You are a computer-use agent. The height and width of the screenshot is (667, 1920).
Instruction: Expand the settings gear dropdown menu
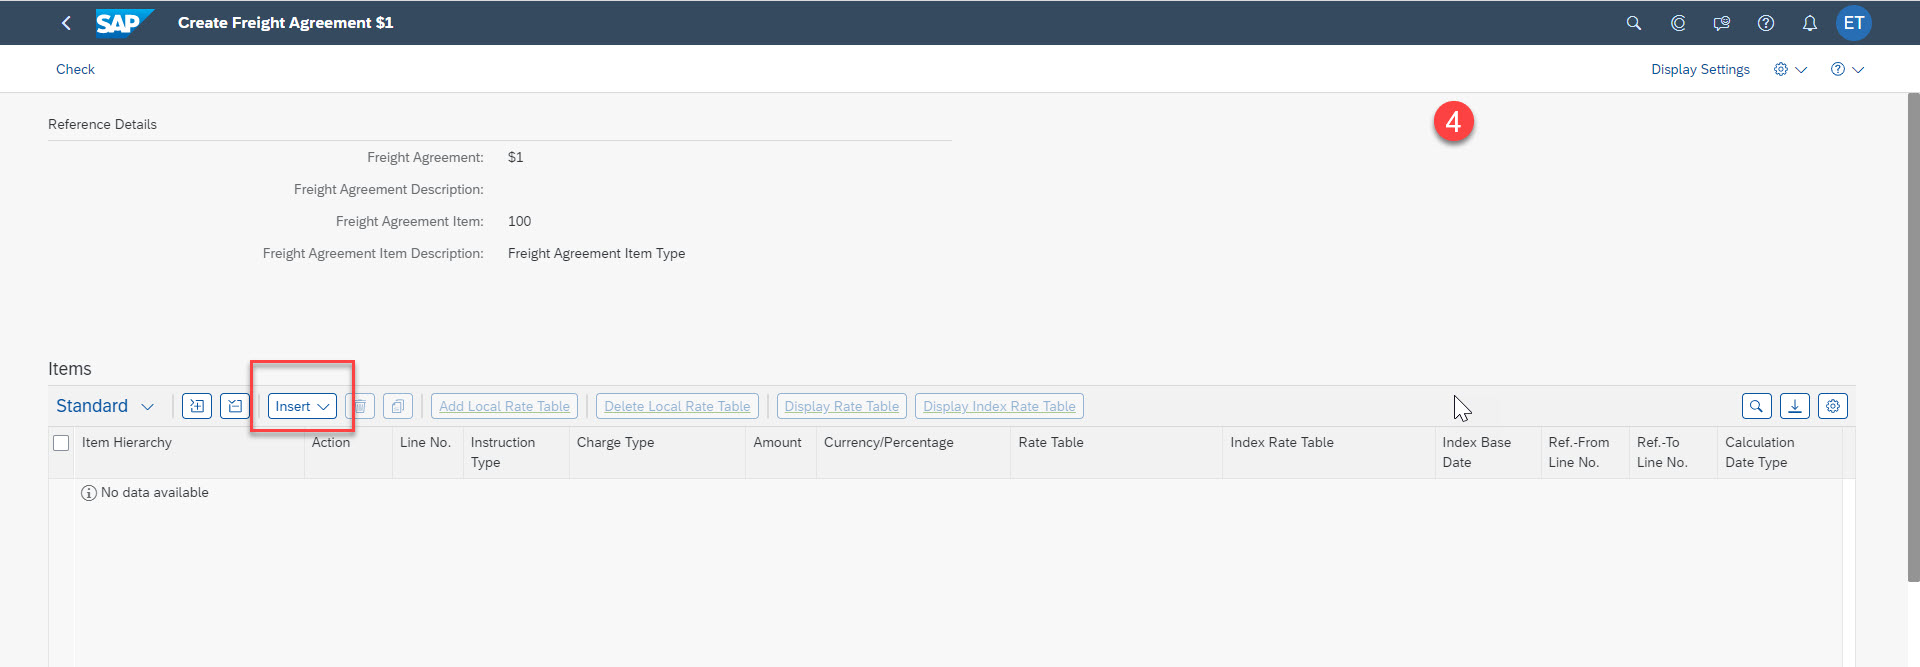1790,69
